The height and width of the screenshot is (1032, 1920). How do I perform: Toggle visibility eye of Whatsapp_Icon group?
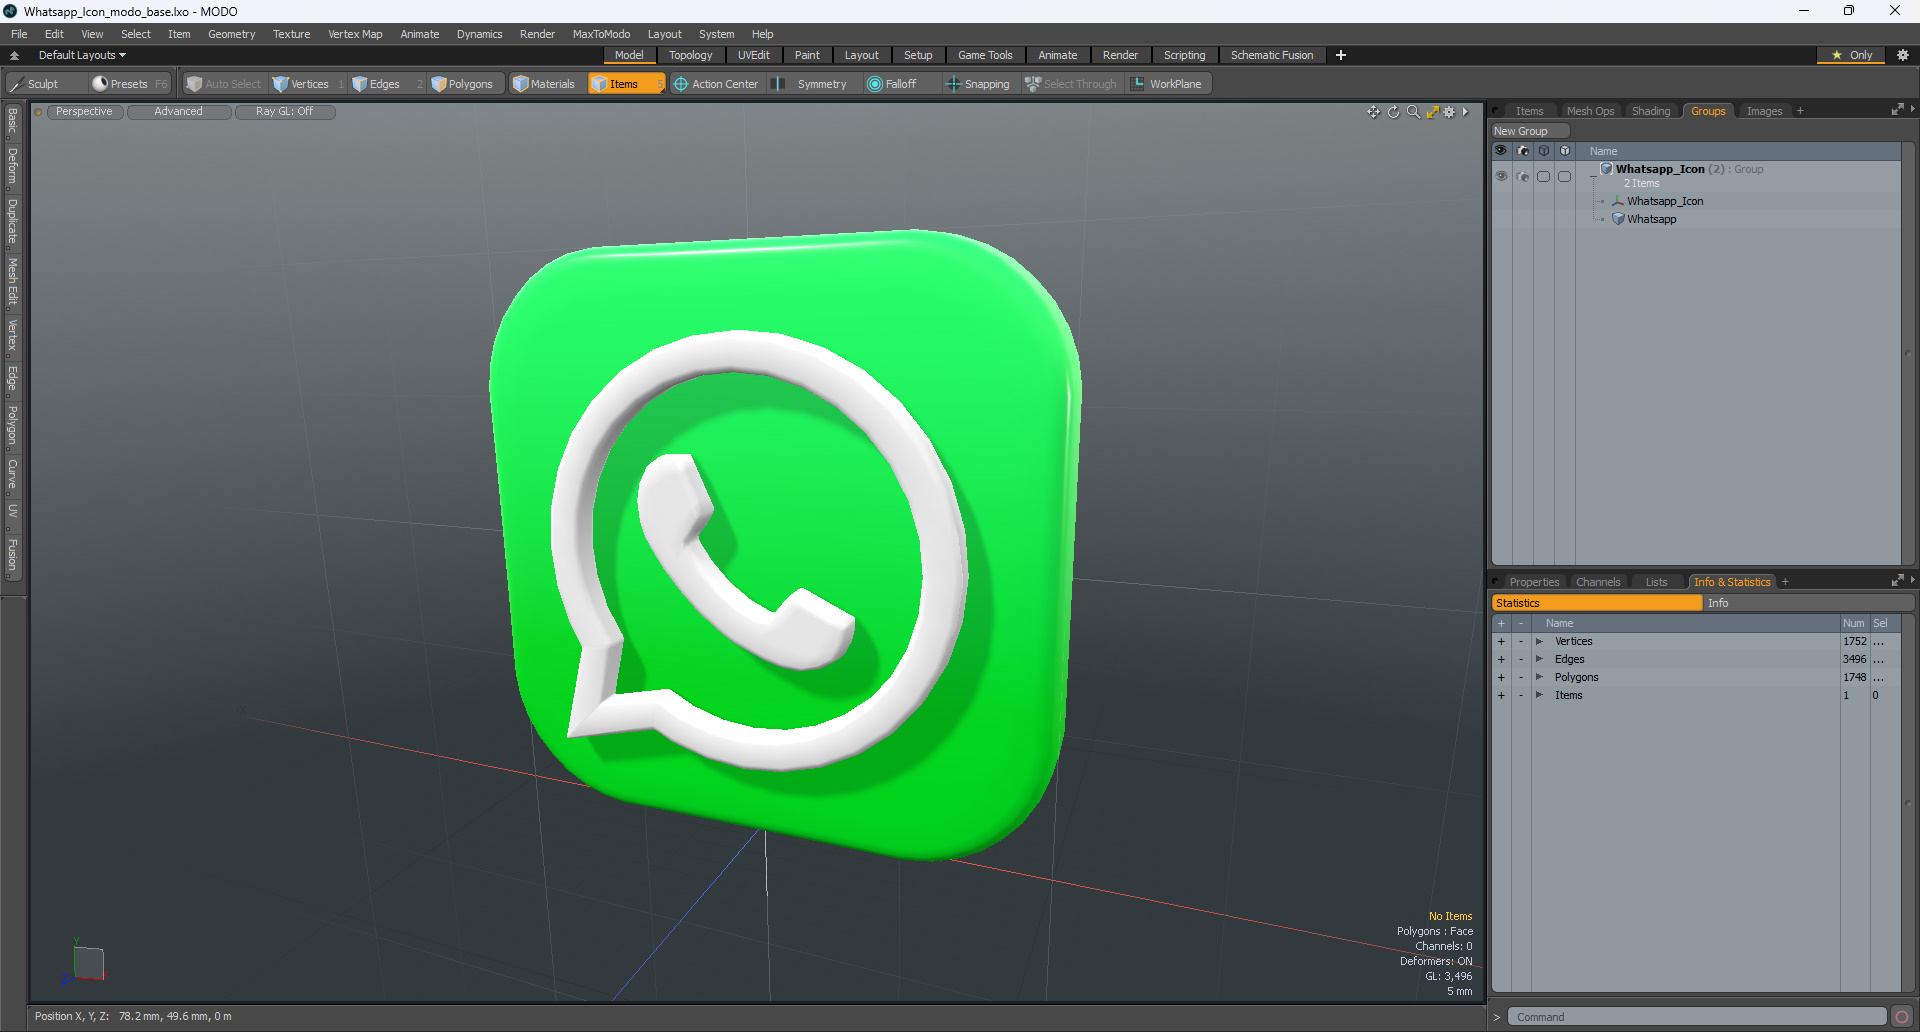tap(1501, 176)
